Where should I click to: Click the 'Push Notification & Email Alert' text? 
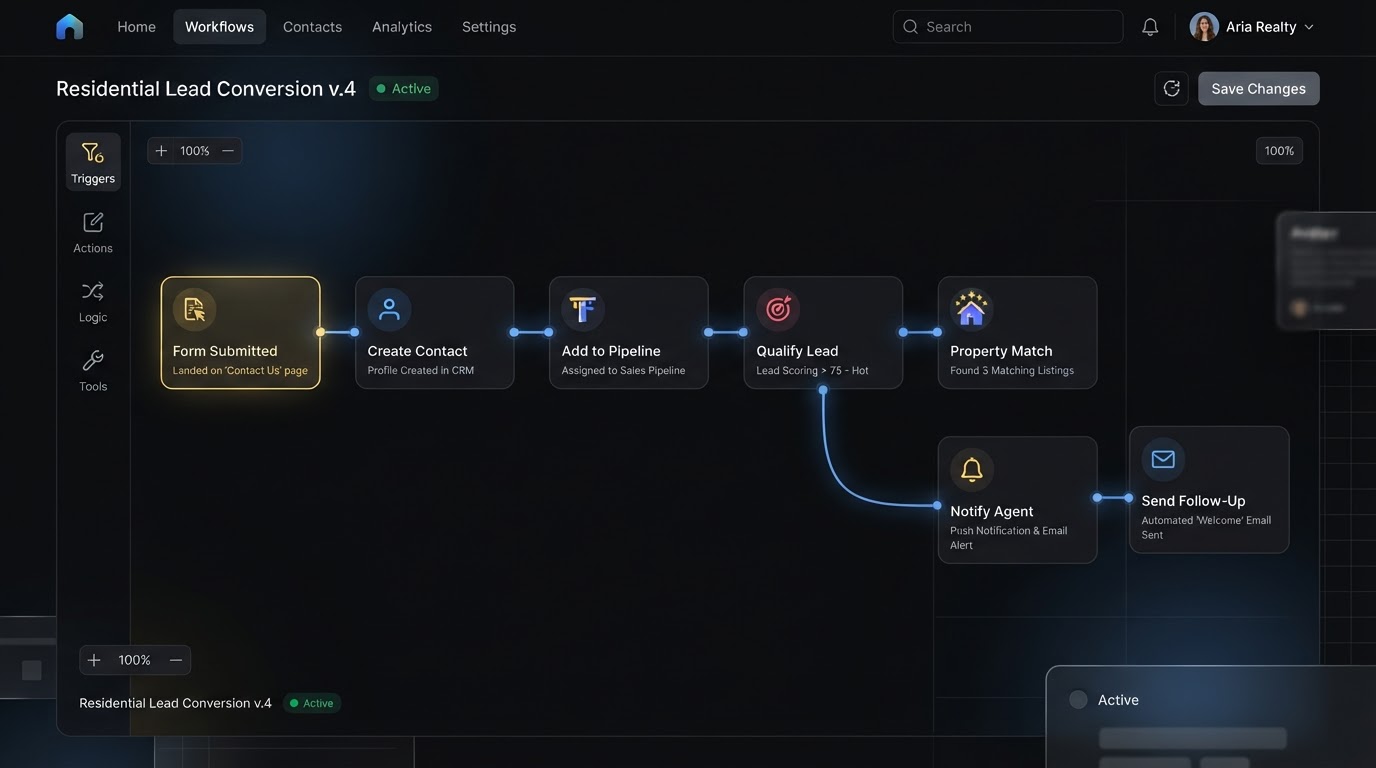pyautogui.click(x=1008, y=538)
